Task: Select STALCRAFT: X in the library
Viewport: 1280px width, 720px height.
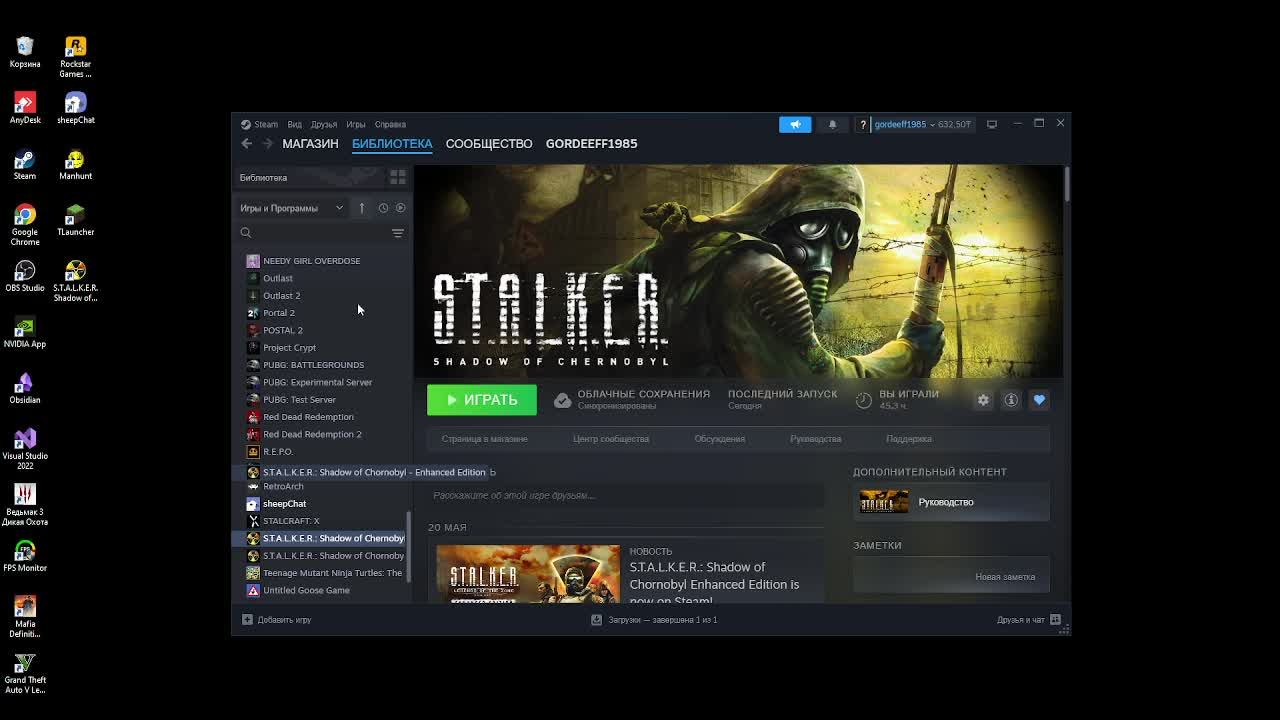Action: click(x=324, y=521)
